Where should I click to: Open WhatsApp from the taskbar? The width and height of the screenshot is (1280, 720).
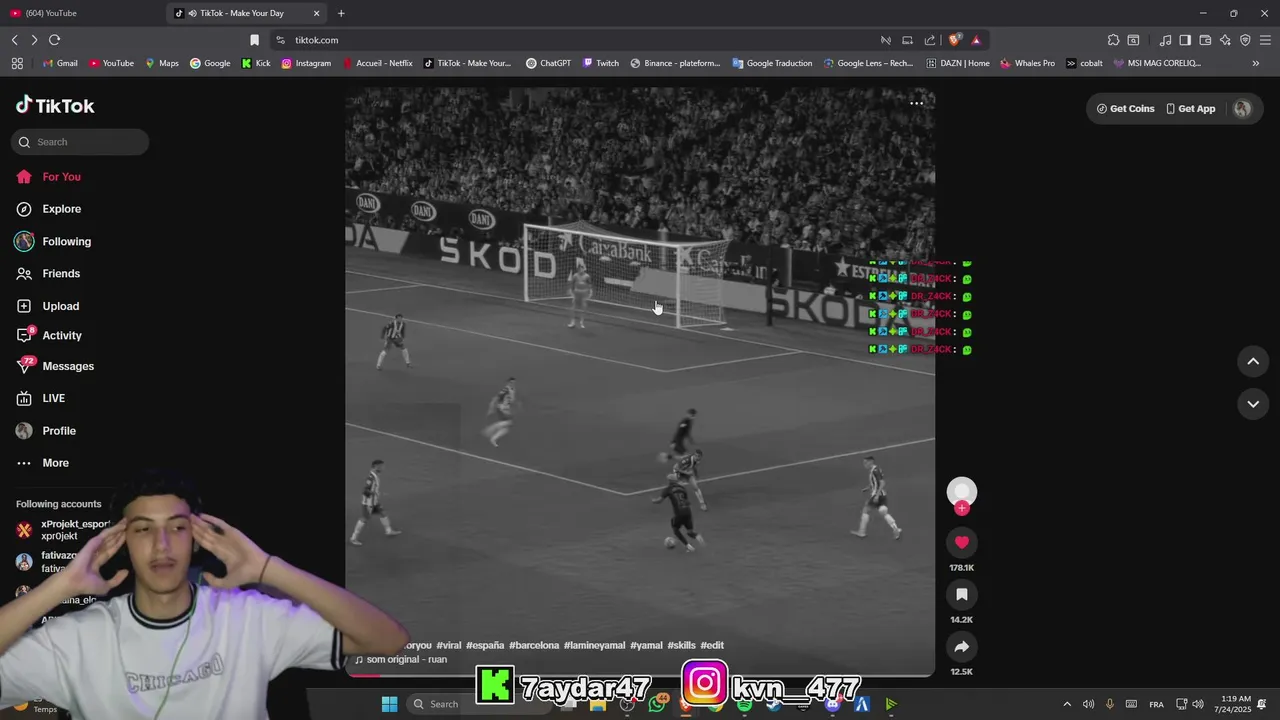click(656, 704)
